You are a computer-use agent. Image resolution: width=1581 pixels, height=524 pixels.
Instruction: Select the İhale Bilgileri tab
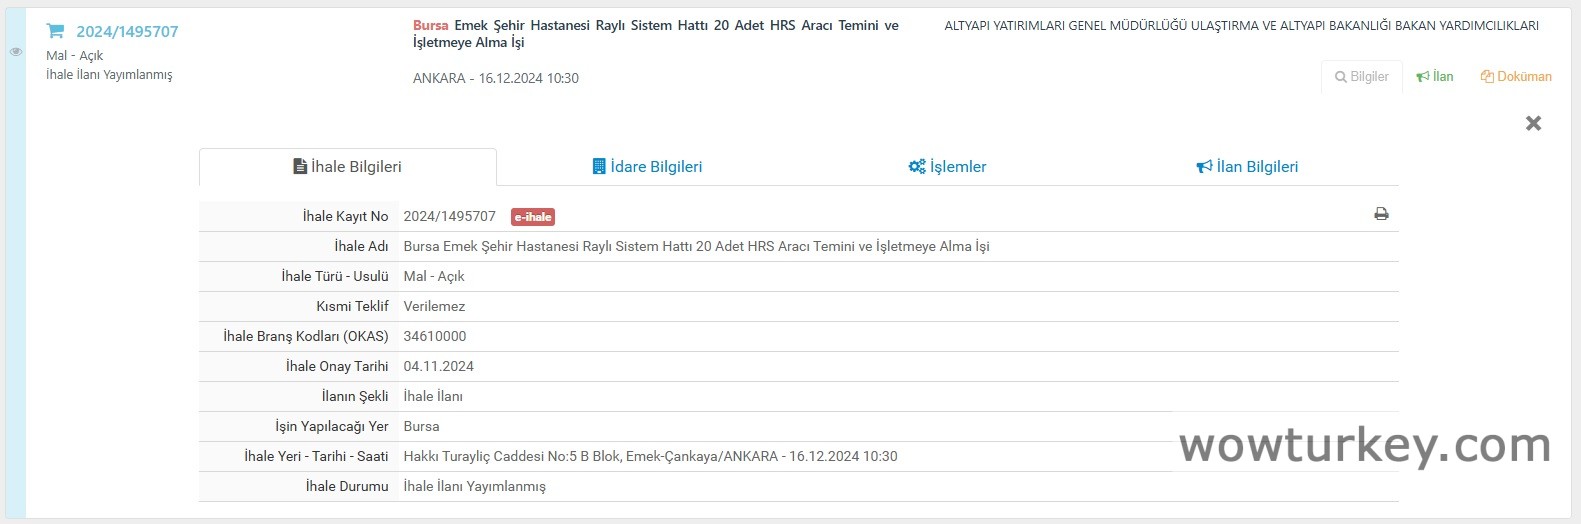coord(347,167)
